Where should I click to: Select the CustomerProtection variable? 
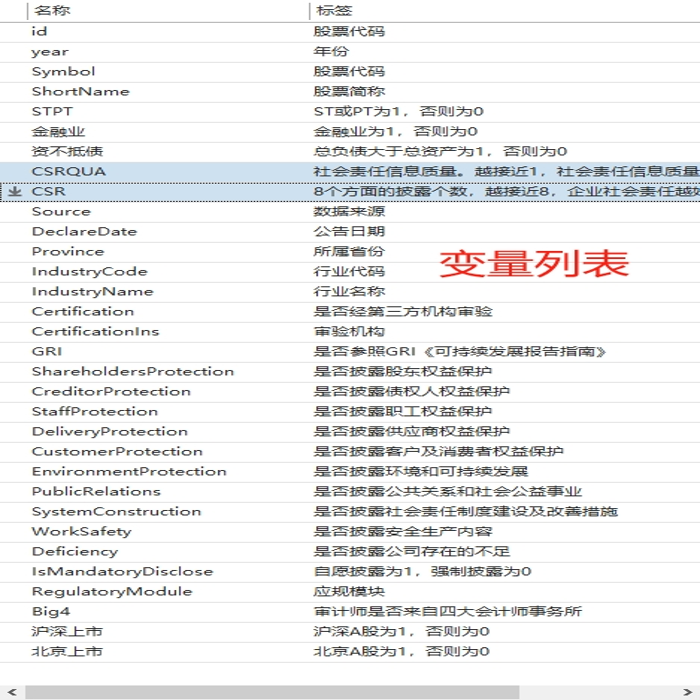pyautogui.click(x=117, y=451)
